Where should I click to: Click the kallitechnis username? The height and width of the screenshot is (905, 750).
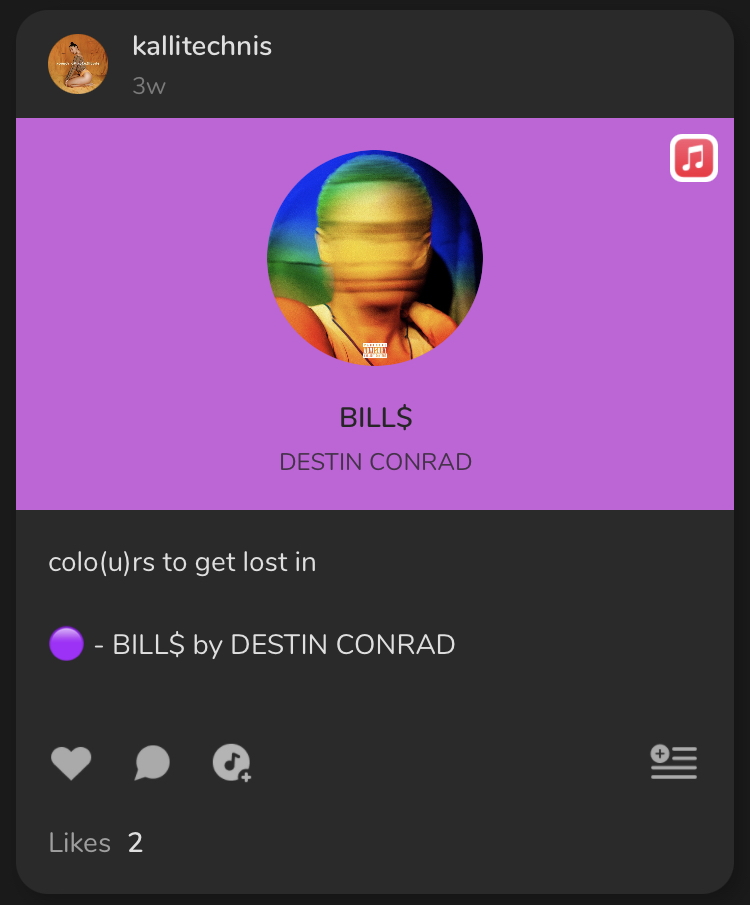[202, 46]
